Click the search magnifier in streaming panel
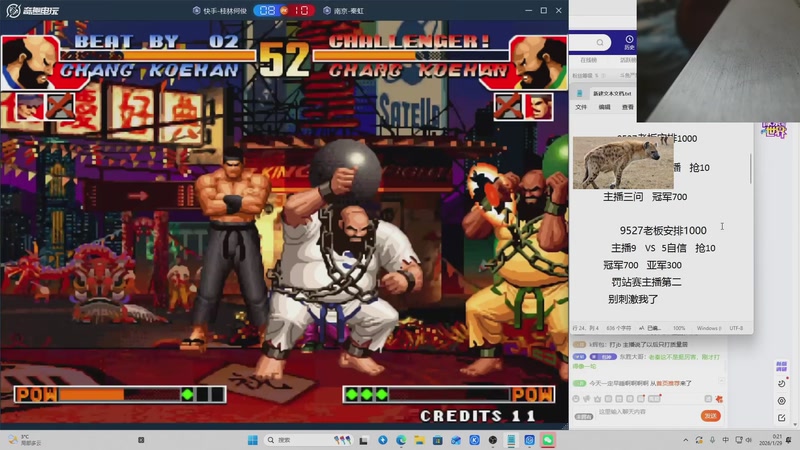This screenshot has height=450, width=800. 600,42
